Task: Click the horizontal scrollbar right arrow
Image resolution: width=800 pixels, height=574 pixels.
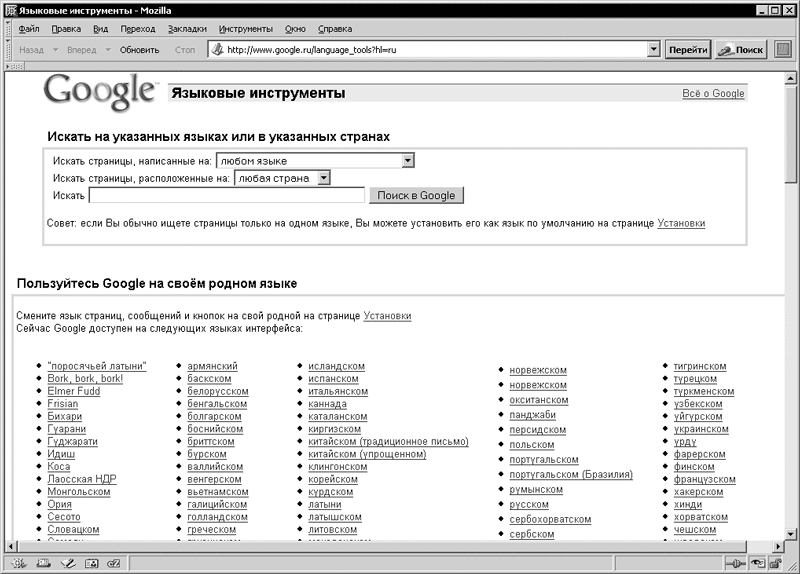Action: tap(778, 546)
